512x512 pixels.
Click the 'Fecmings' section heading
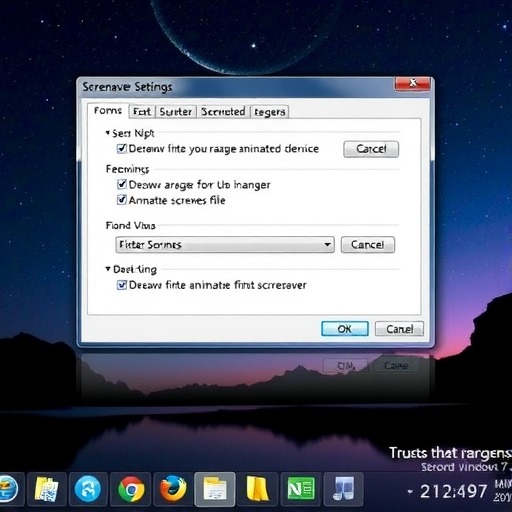click(x=127, y=169)
